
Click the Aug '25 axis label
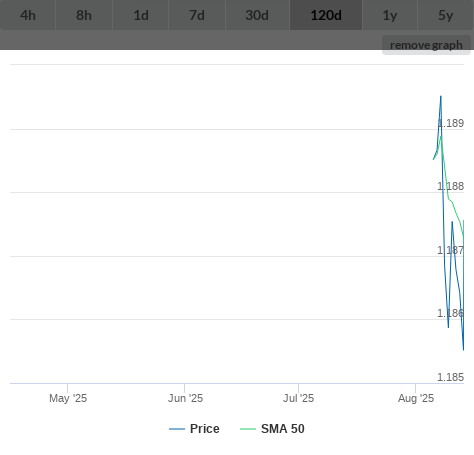tap(416, 398)
